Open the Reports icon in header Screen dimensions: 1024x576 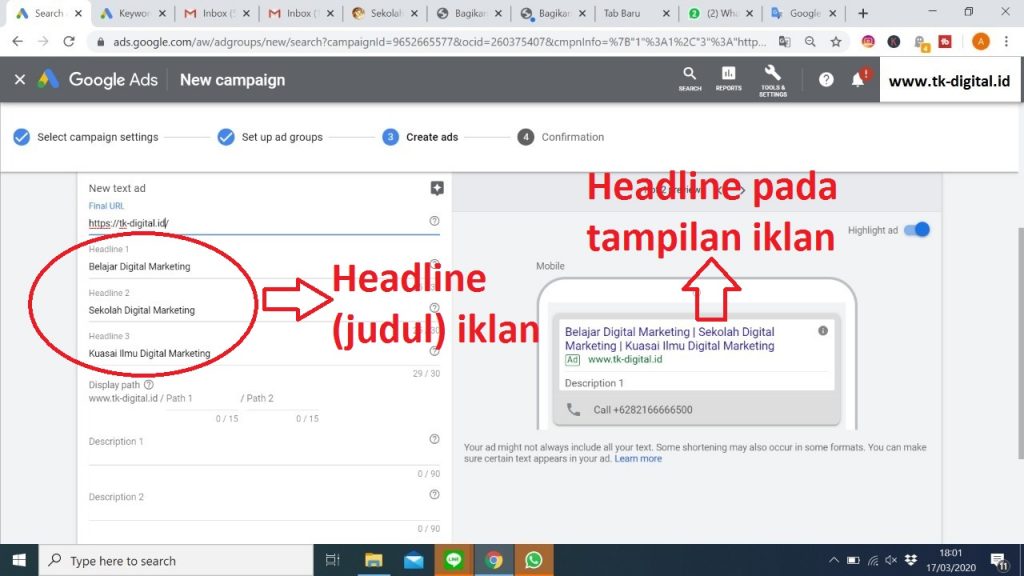point(729,78)
